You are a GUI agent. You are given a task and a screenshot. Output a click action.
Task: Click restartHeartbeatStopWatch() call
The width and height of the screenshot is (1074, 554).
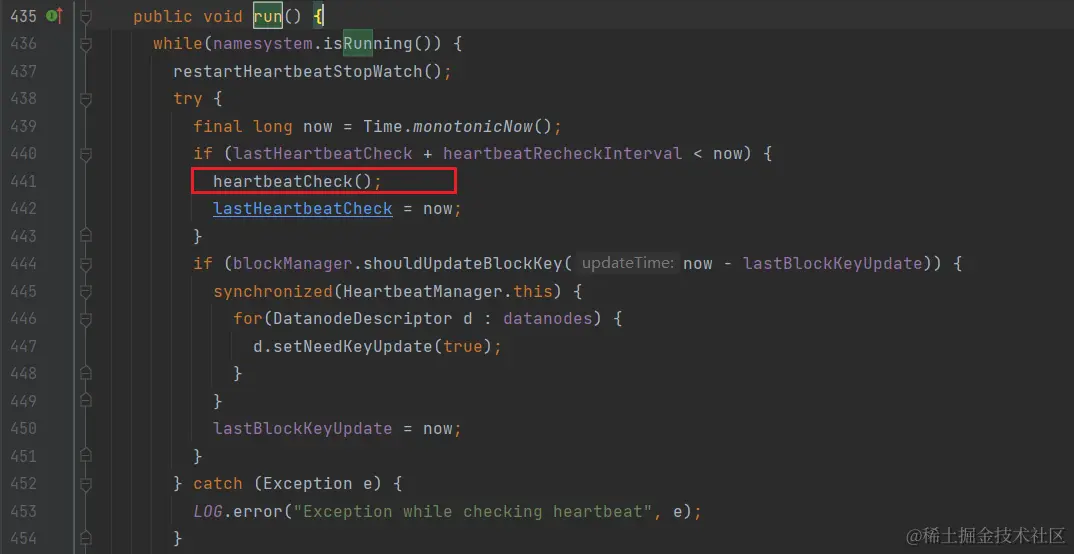coord(308,71)
